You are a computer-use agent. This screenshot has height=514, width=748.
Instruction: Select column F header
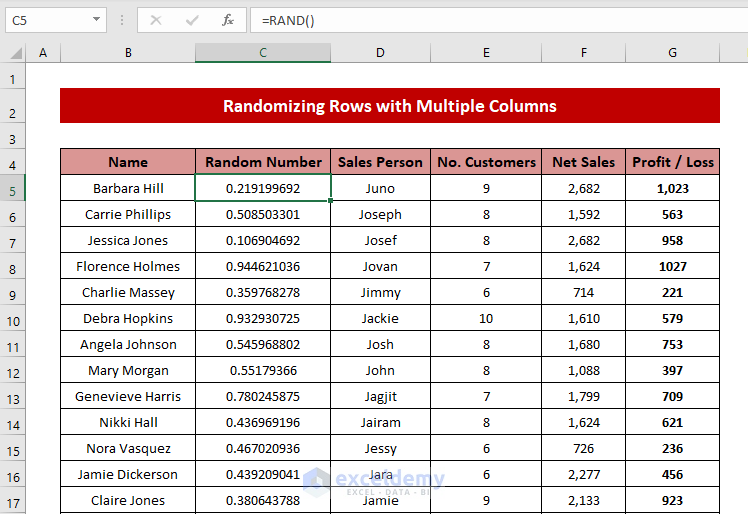583,52
